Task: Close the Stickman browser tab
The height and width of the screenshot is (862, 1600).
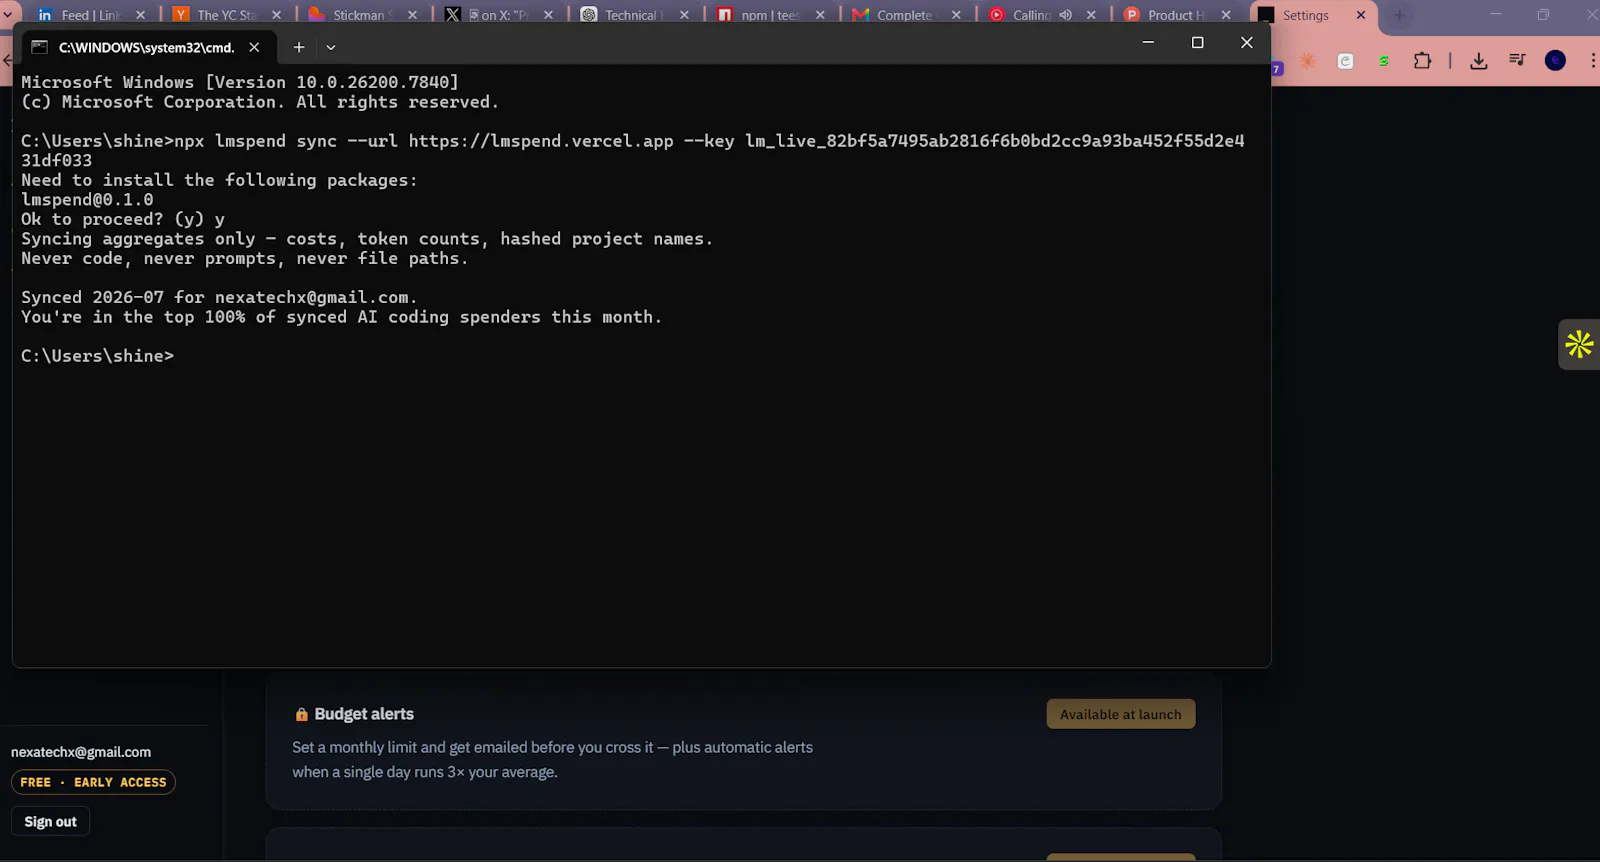Action: tap(412, 15)
